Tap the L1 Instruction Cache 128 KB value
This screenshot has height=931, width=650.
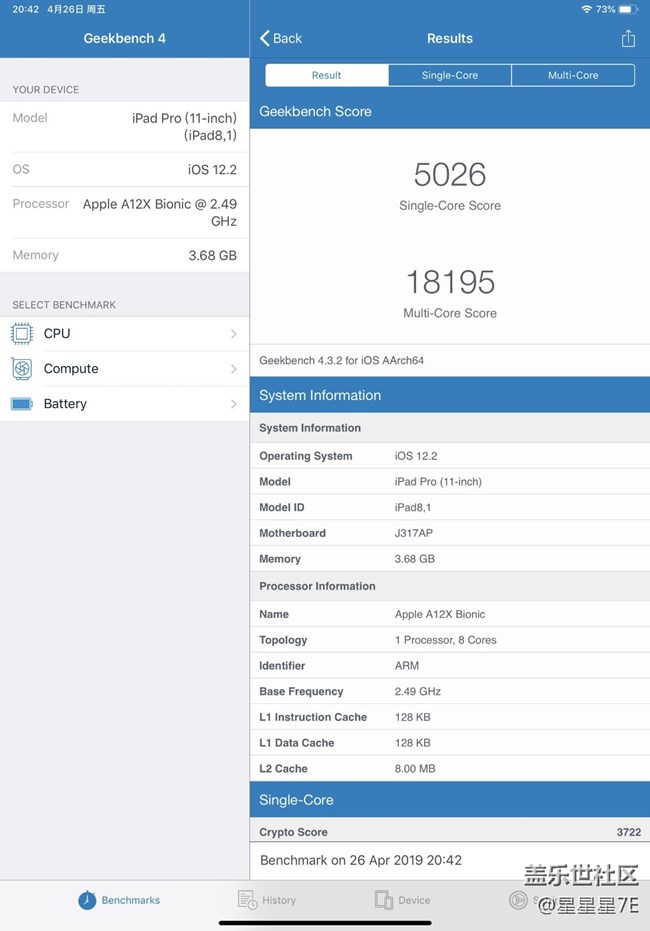coord(413,717)
